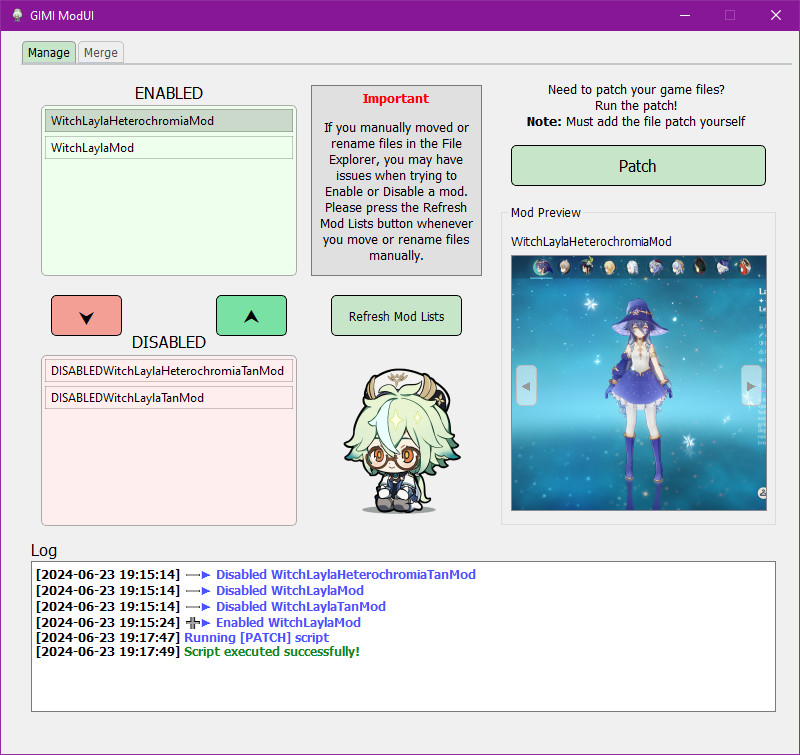800x755 pixels.
Task: Switch to the Merge tab
Action: [100, 52]
